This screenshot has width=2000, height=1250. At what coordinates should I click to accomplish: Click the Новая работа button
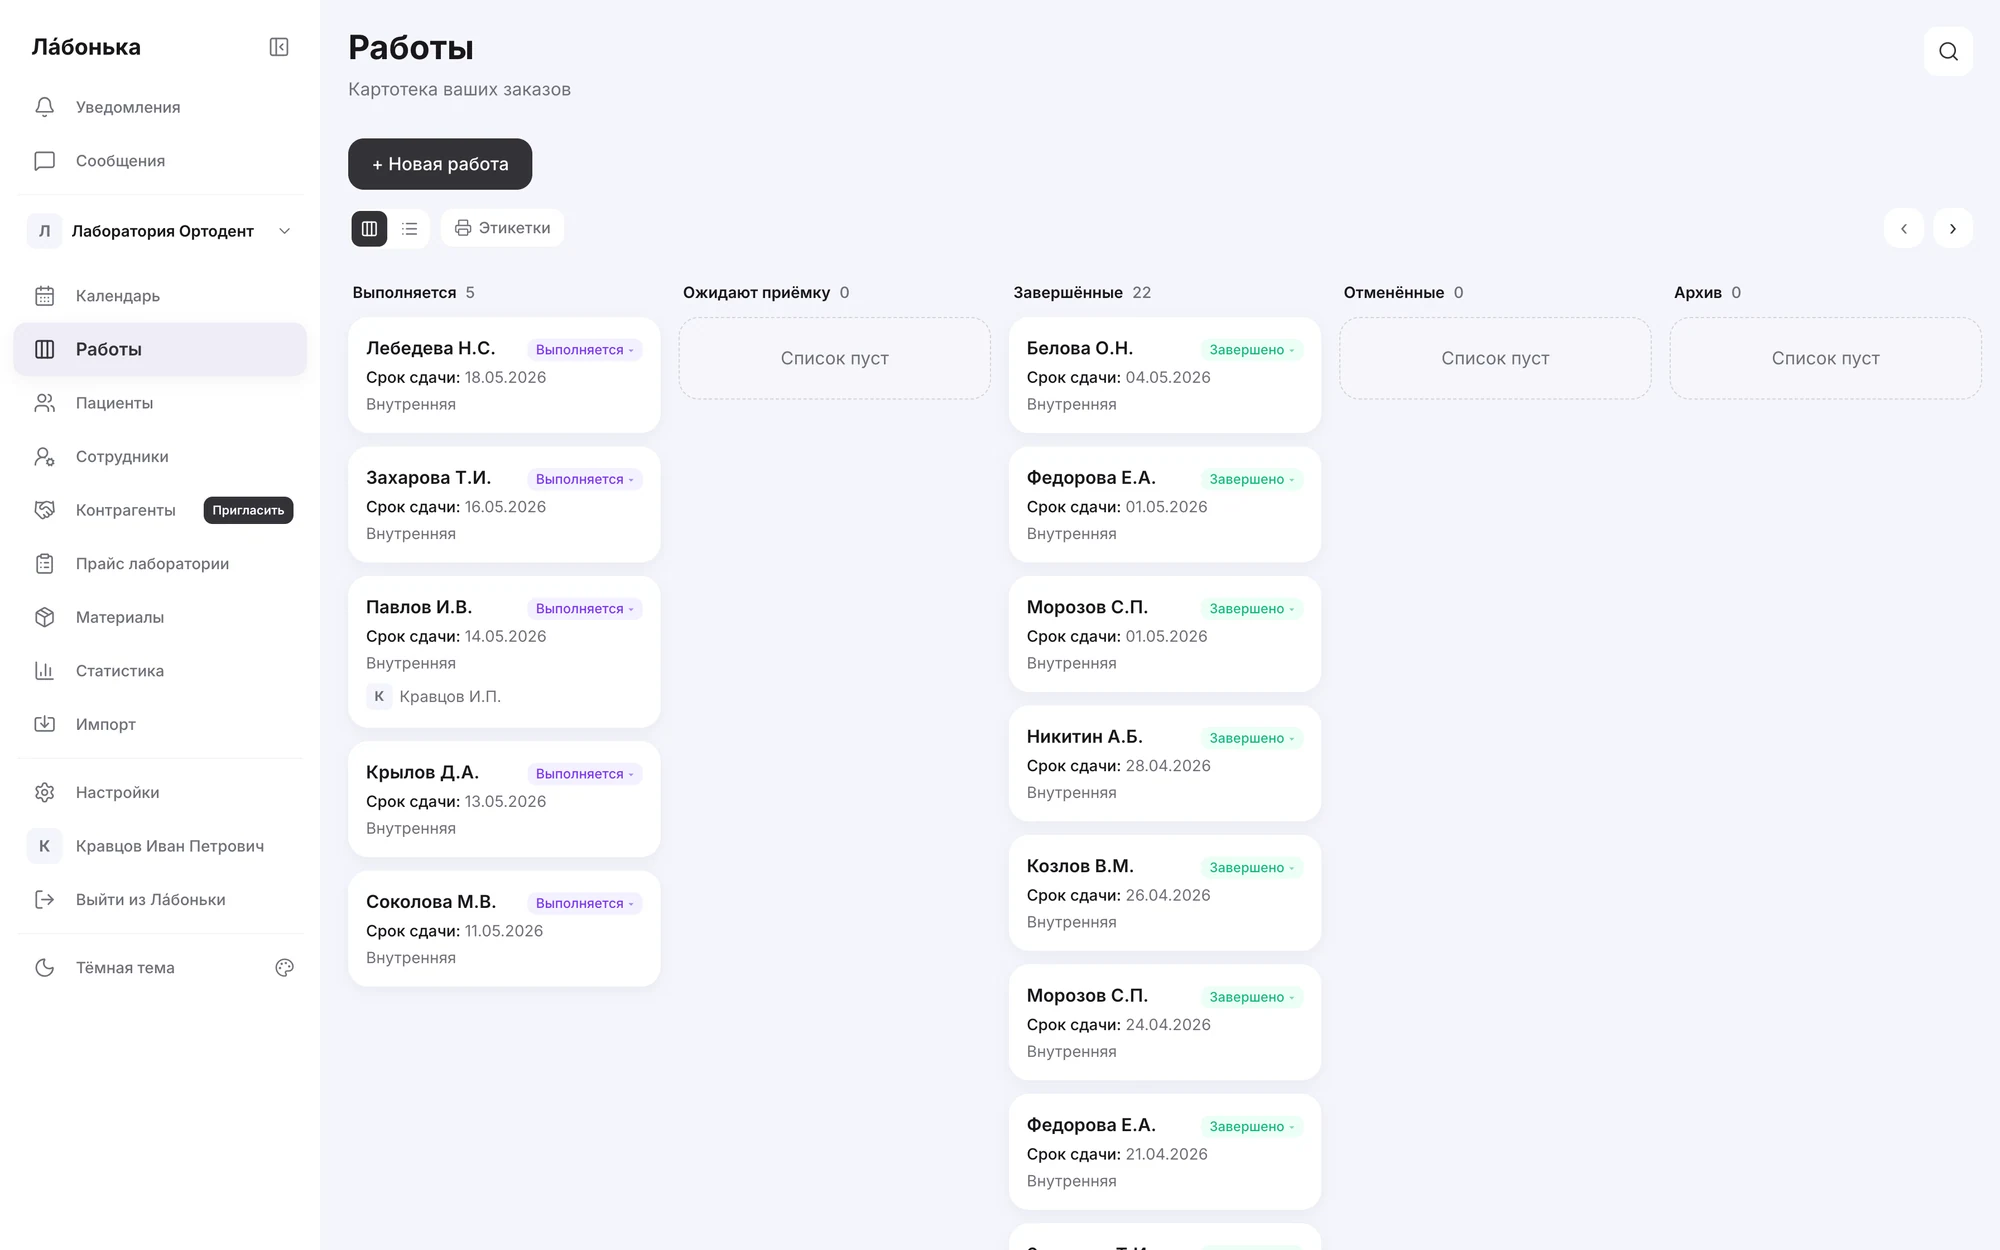440,164
